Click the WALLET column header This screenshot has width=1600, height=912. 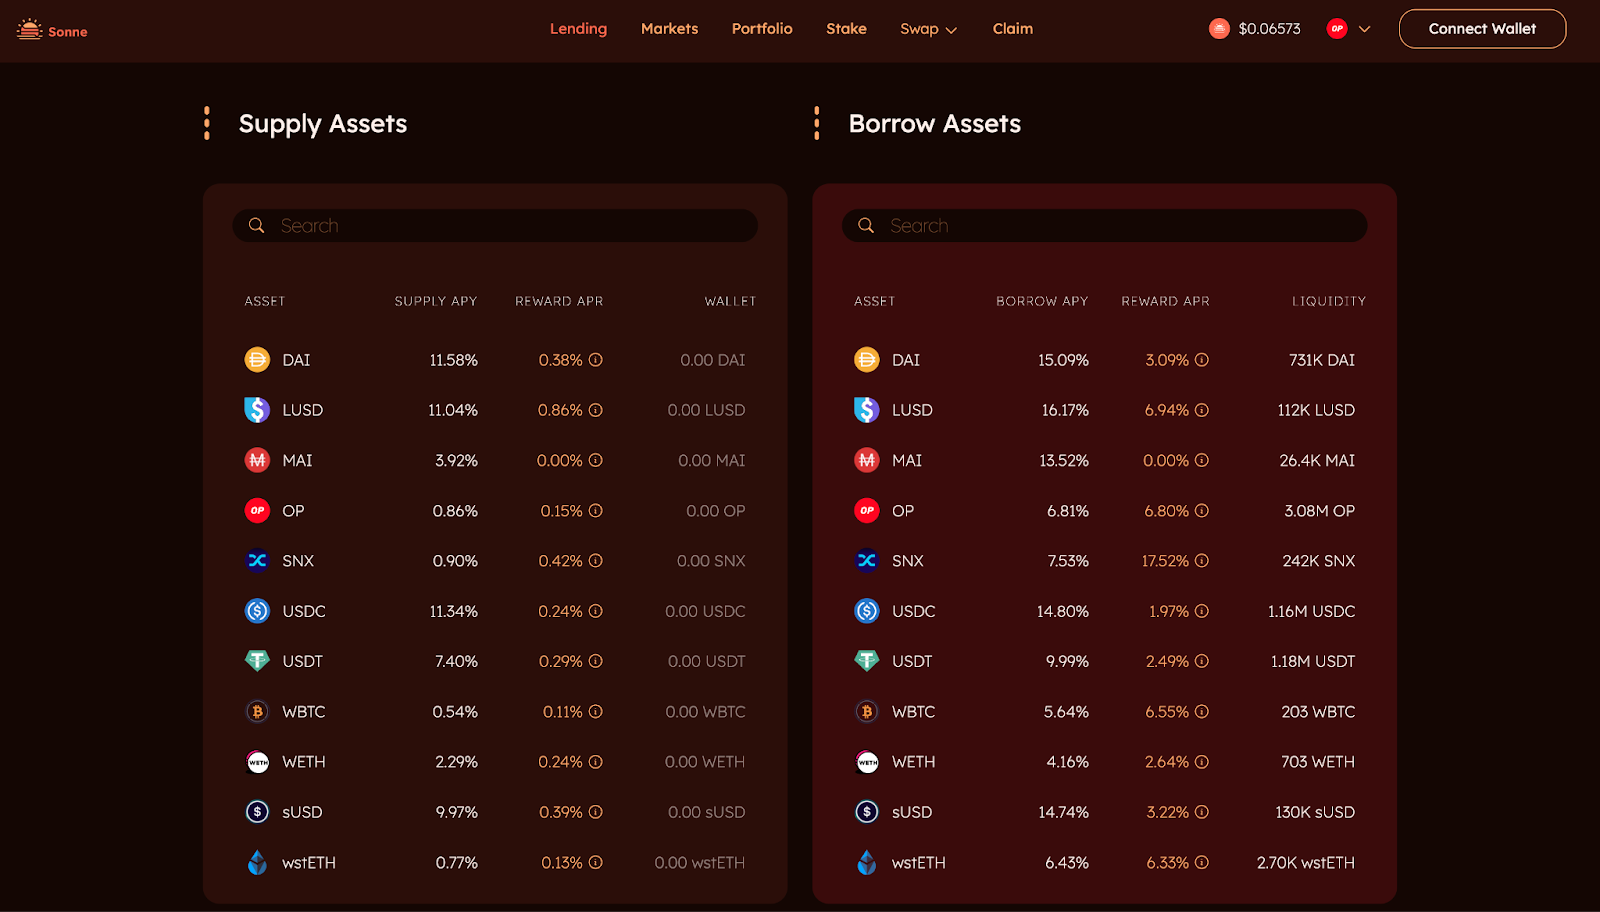(730, 301)
